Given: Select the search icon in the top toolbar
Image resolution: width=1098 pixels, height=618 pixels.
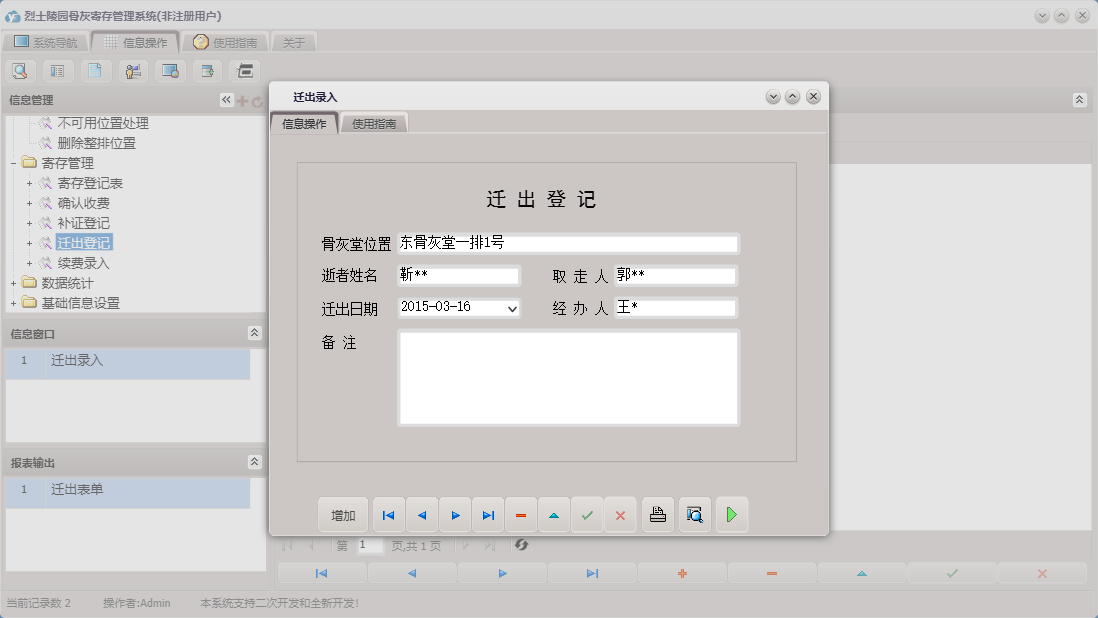Looking at the screenshot, I should [x=20, y=71].
